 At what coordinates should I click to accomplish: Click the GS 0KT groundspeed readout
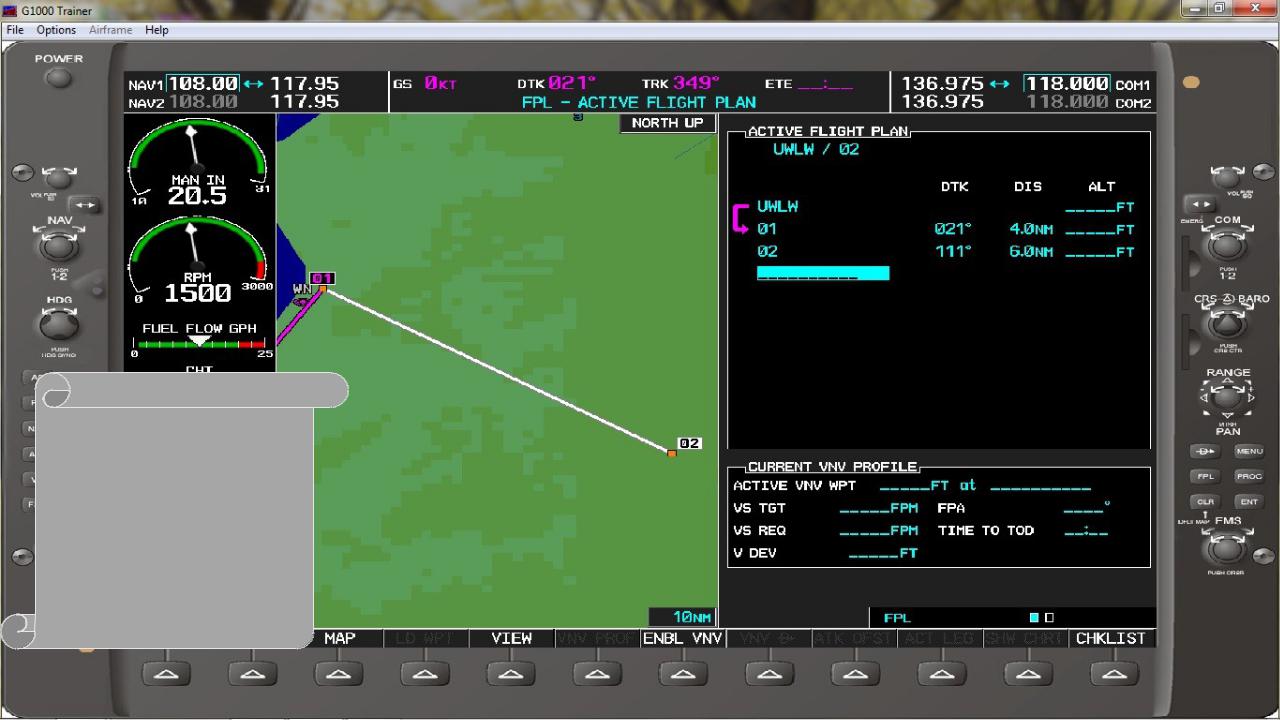point(425,84)
